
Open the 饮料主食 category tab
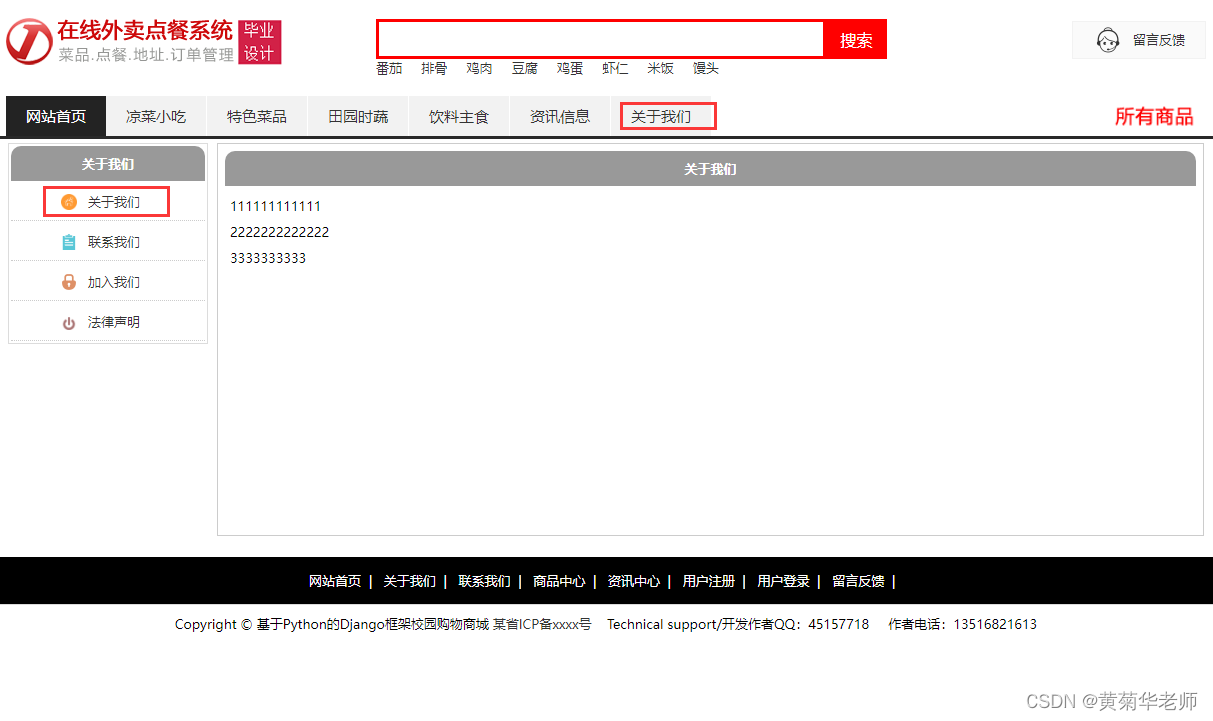point(459,117)
